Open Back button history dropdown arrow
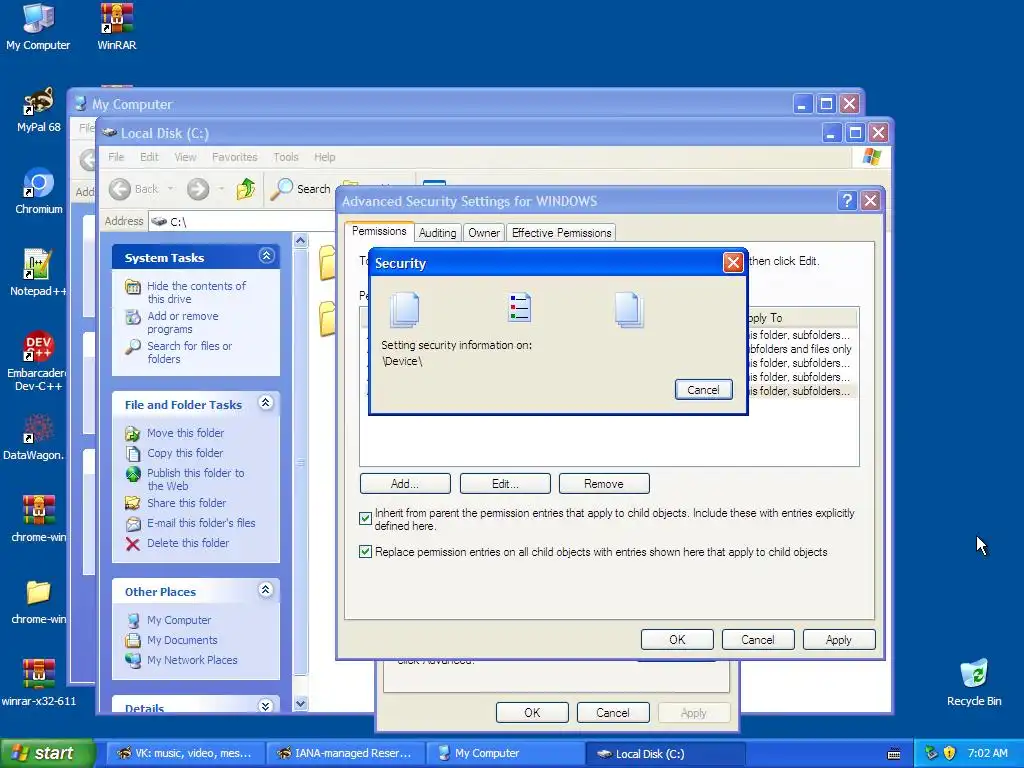This screenshot has width=1024, height=768. (170, 189)
